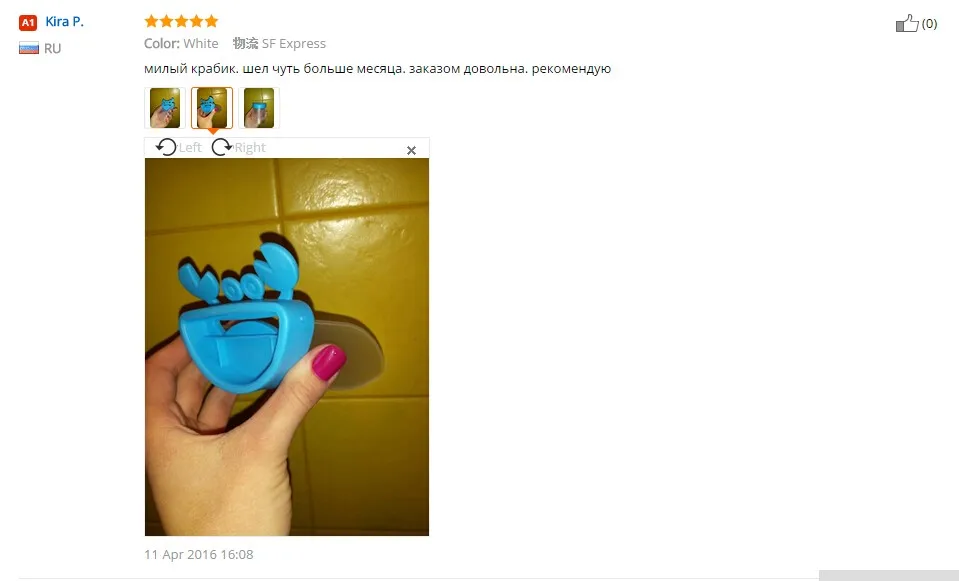Click the A1 member level badge

(28, 23)
